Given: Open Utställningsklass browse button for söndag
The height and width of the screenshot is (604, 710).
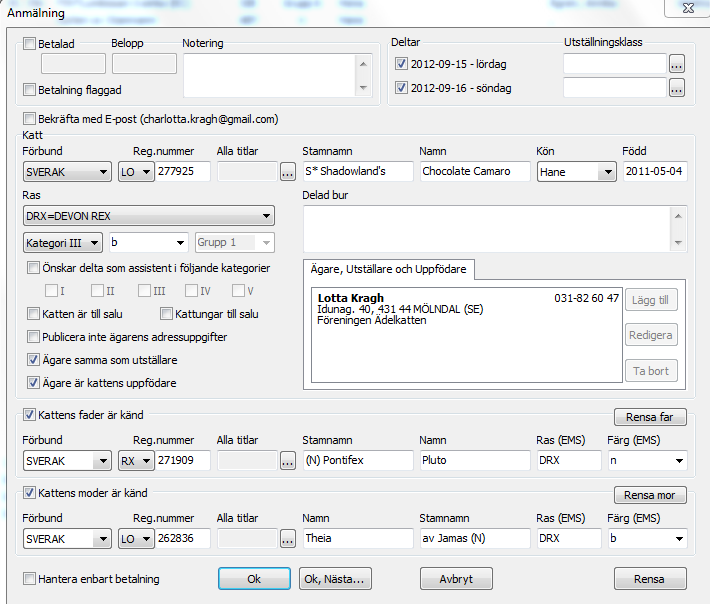Looking at the screenshot, I should (x=676, y=88).
